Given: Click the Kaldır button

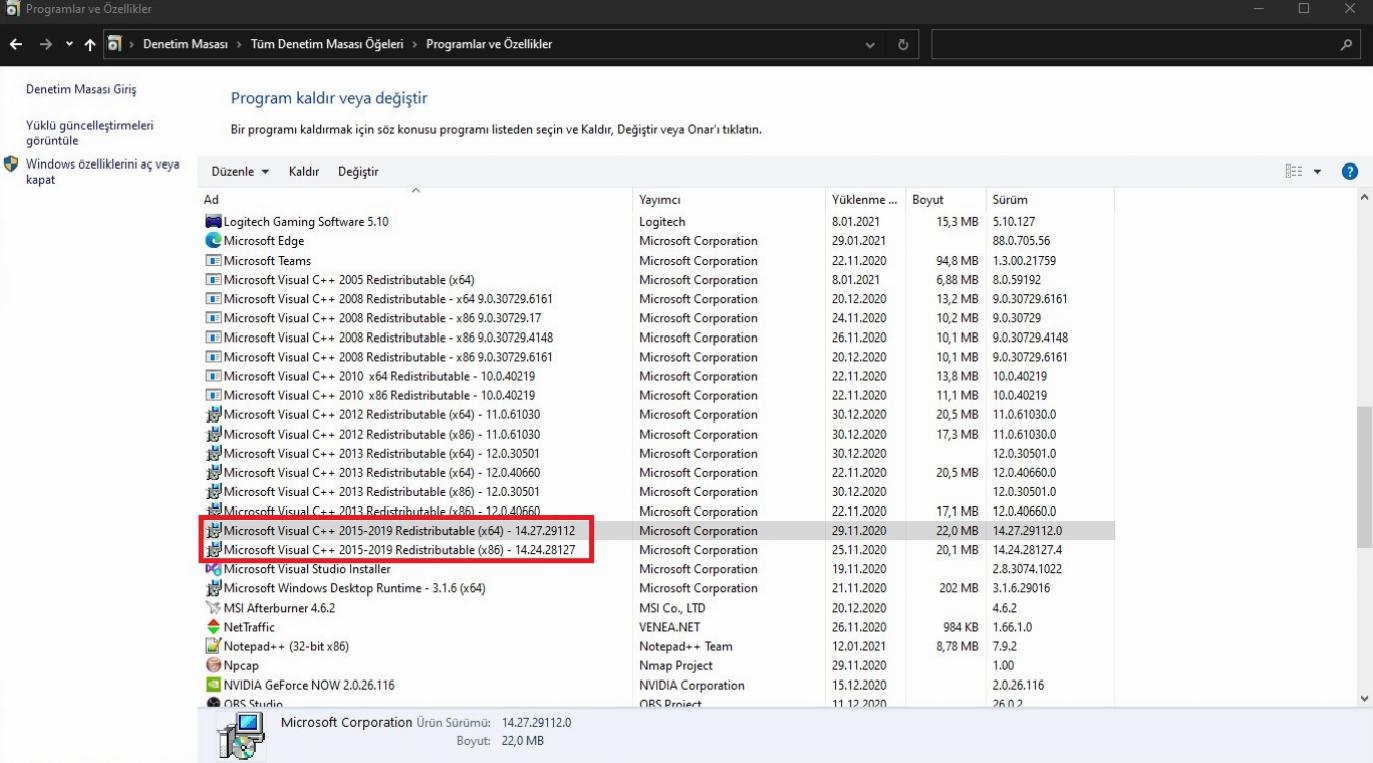Looking at the screenshot, I should pyautogui.click(x=304, y=172).
